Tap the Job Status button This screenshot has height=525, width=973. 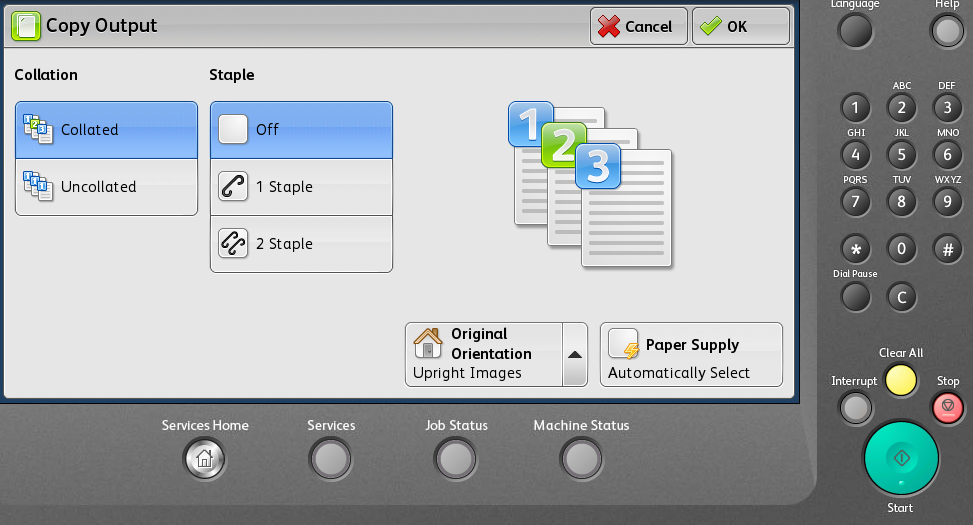pos(456,459)
